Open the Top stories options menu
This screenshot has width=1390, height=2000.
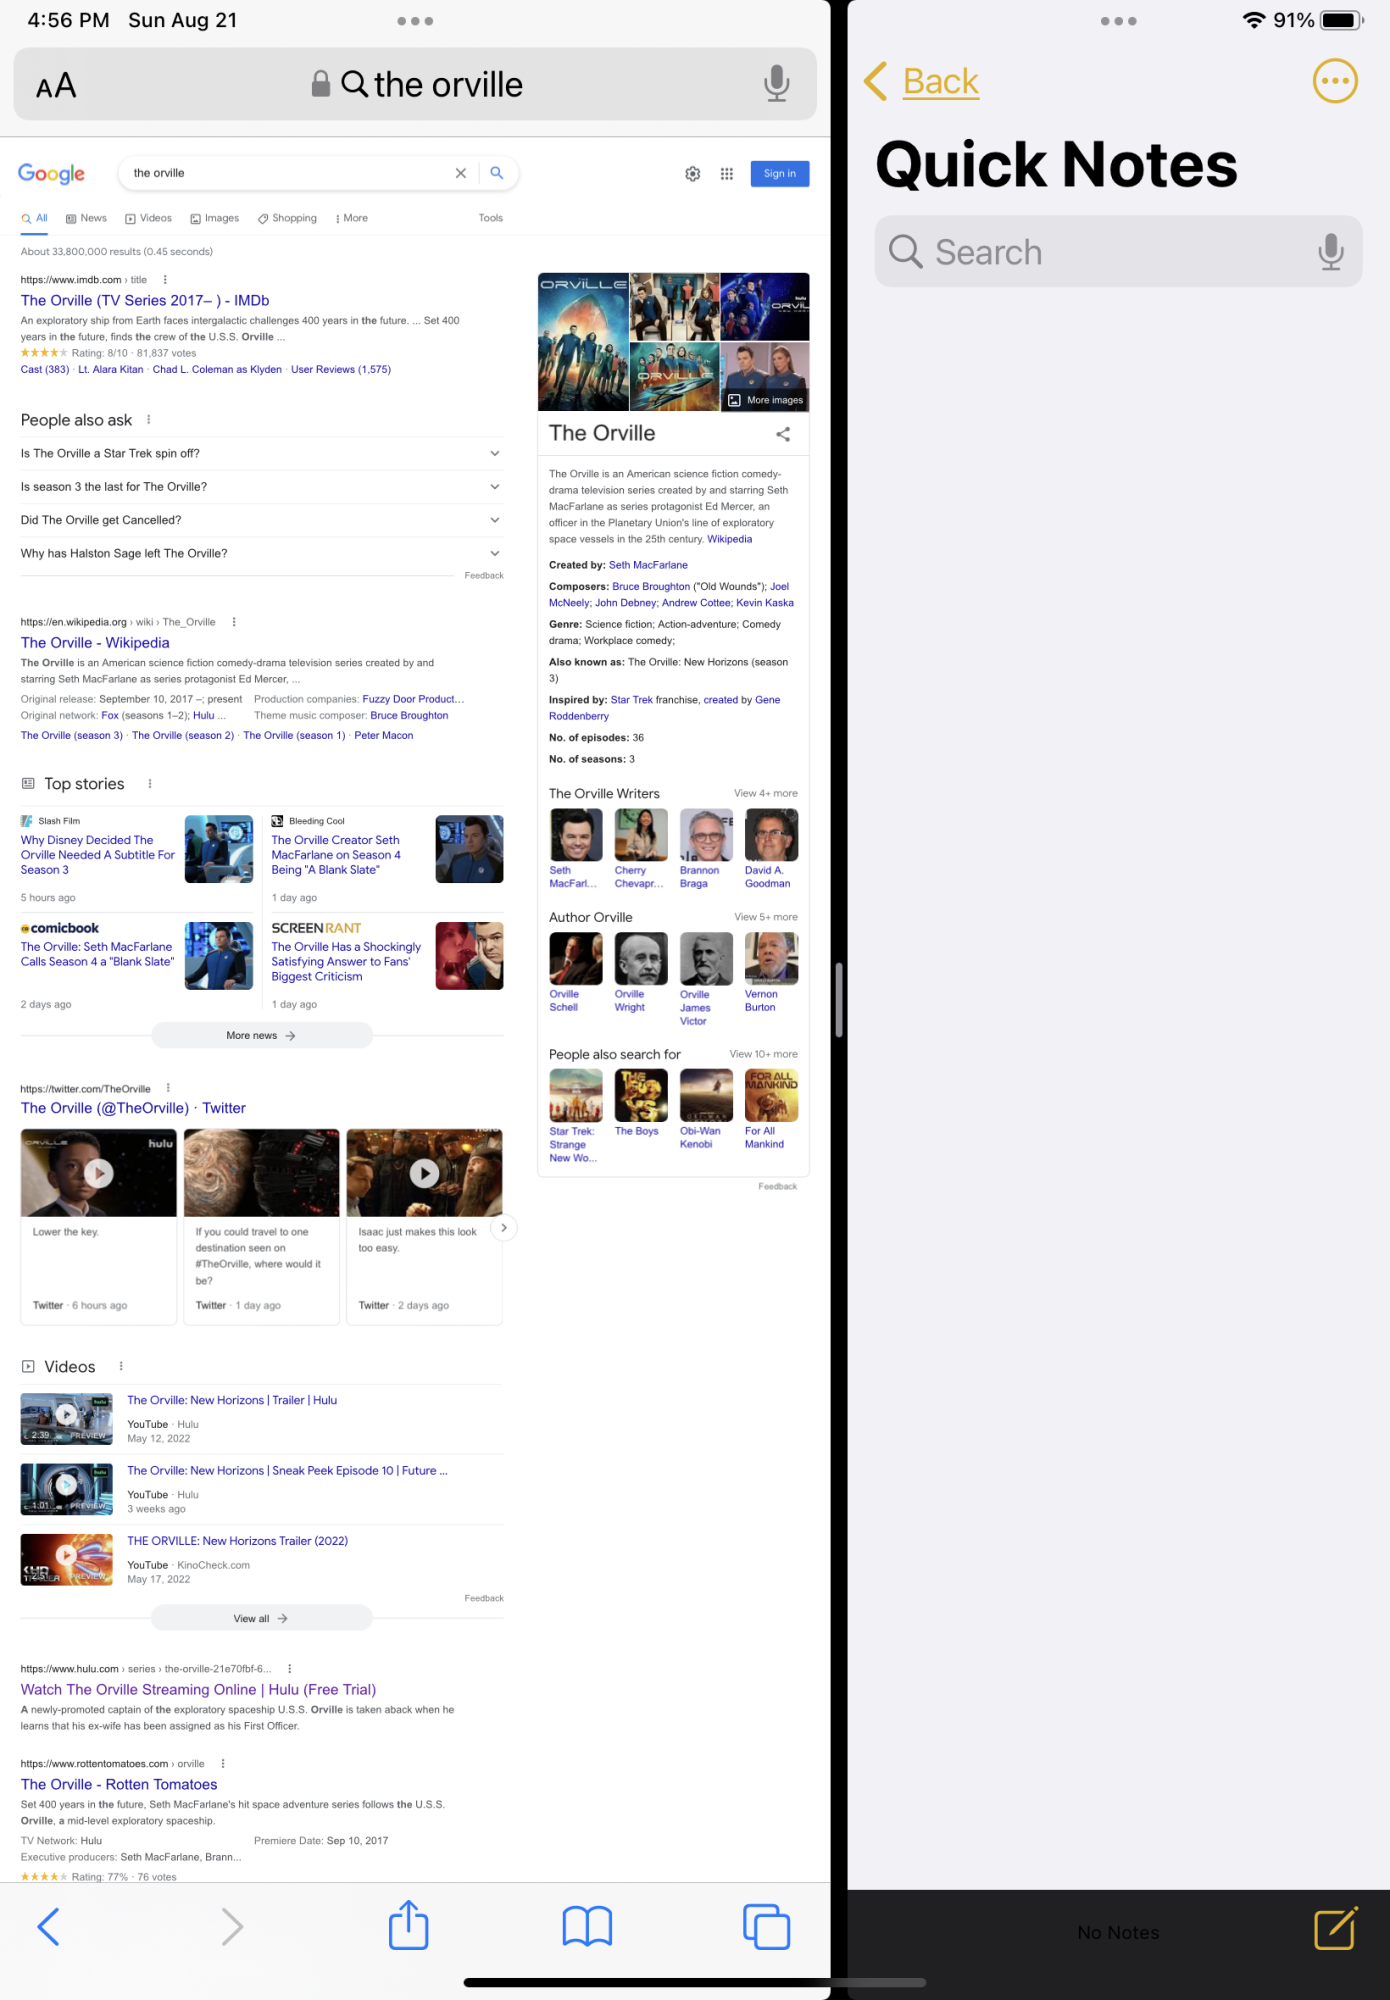point(150,784)
